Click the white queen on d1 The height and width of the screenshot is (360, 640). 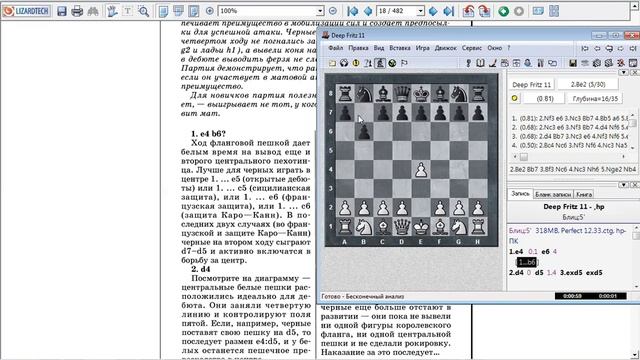point(402,227)
